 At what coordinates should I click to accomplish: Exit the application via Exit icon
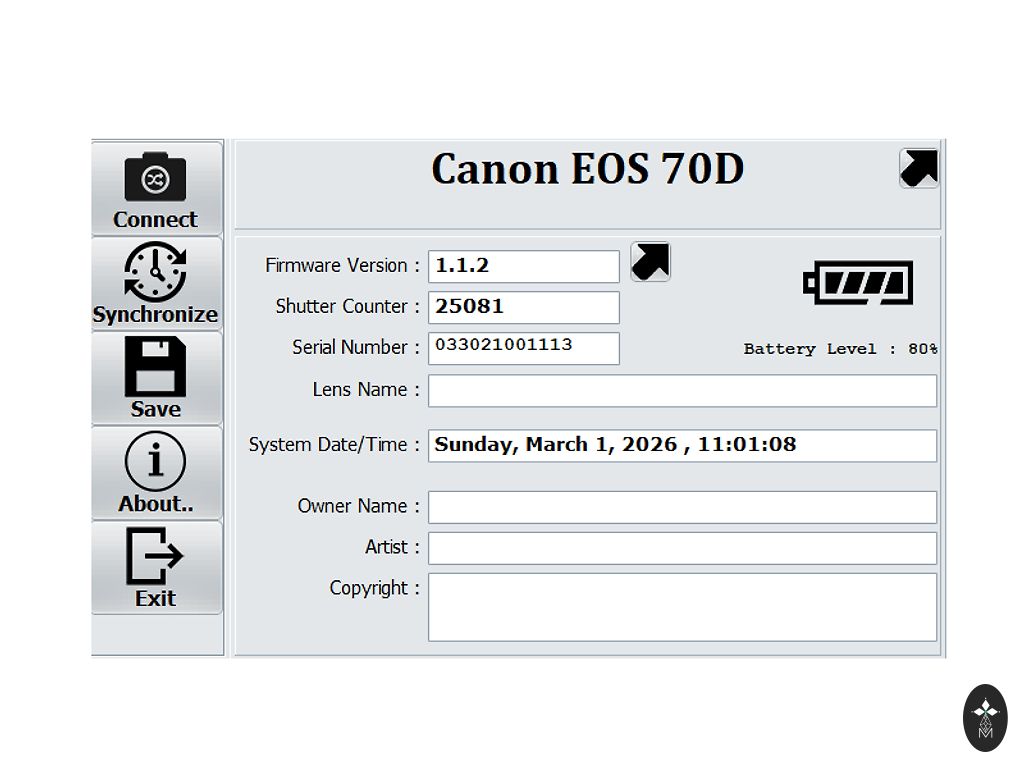(156, 567)
